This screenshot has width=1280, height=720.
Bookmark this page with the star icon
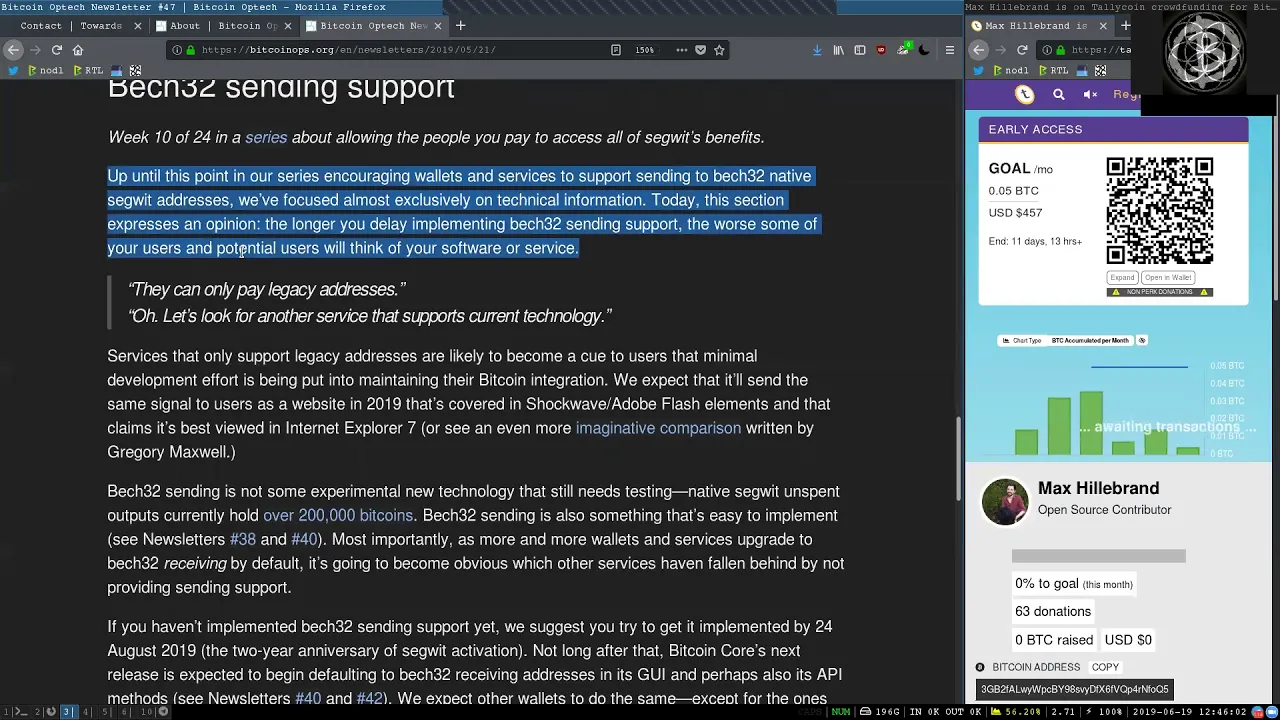(719, 50)
